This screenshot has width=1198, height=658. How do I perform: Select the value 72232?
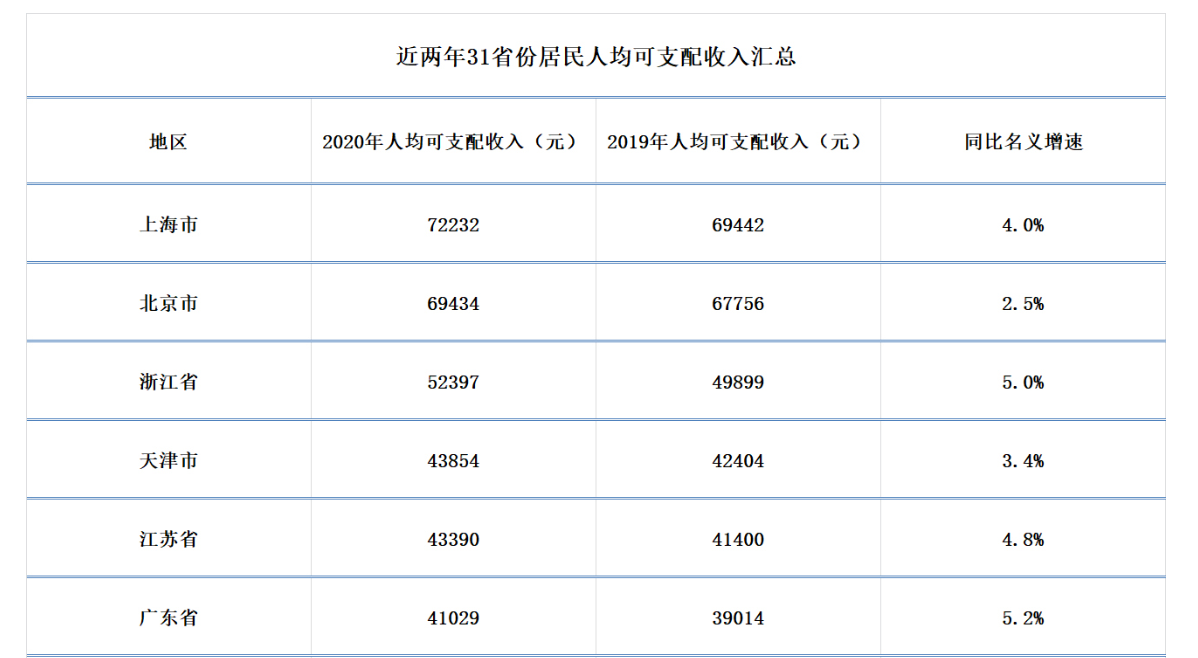(x=453, y=225)
